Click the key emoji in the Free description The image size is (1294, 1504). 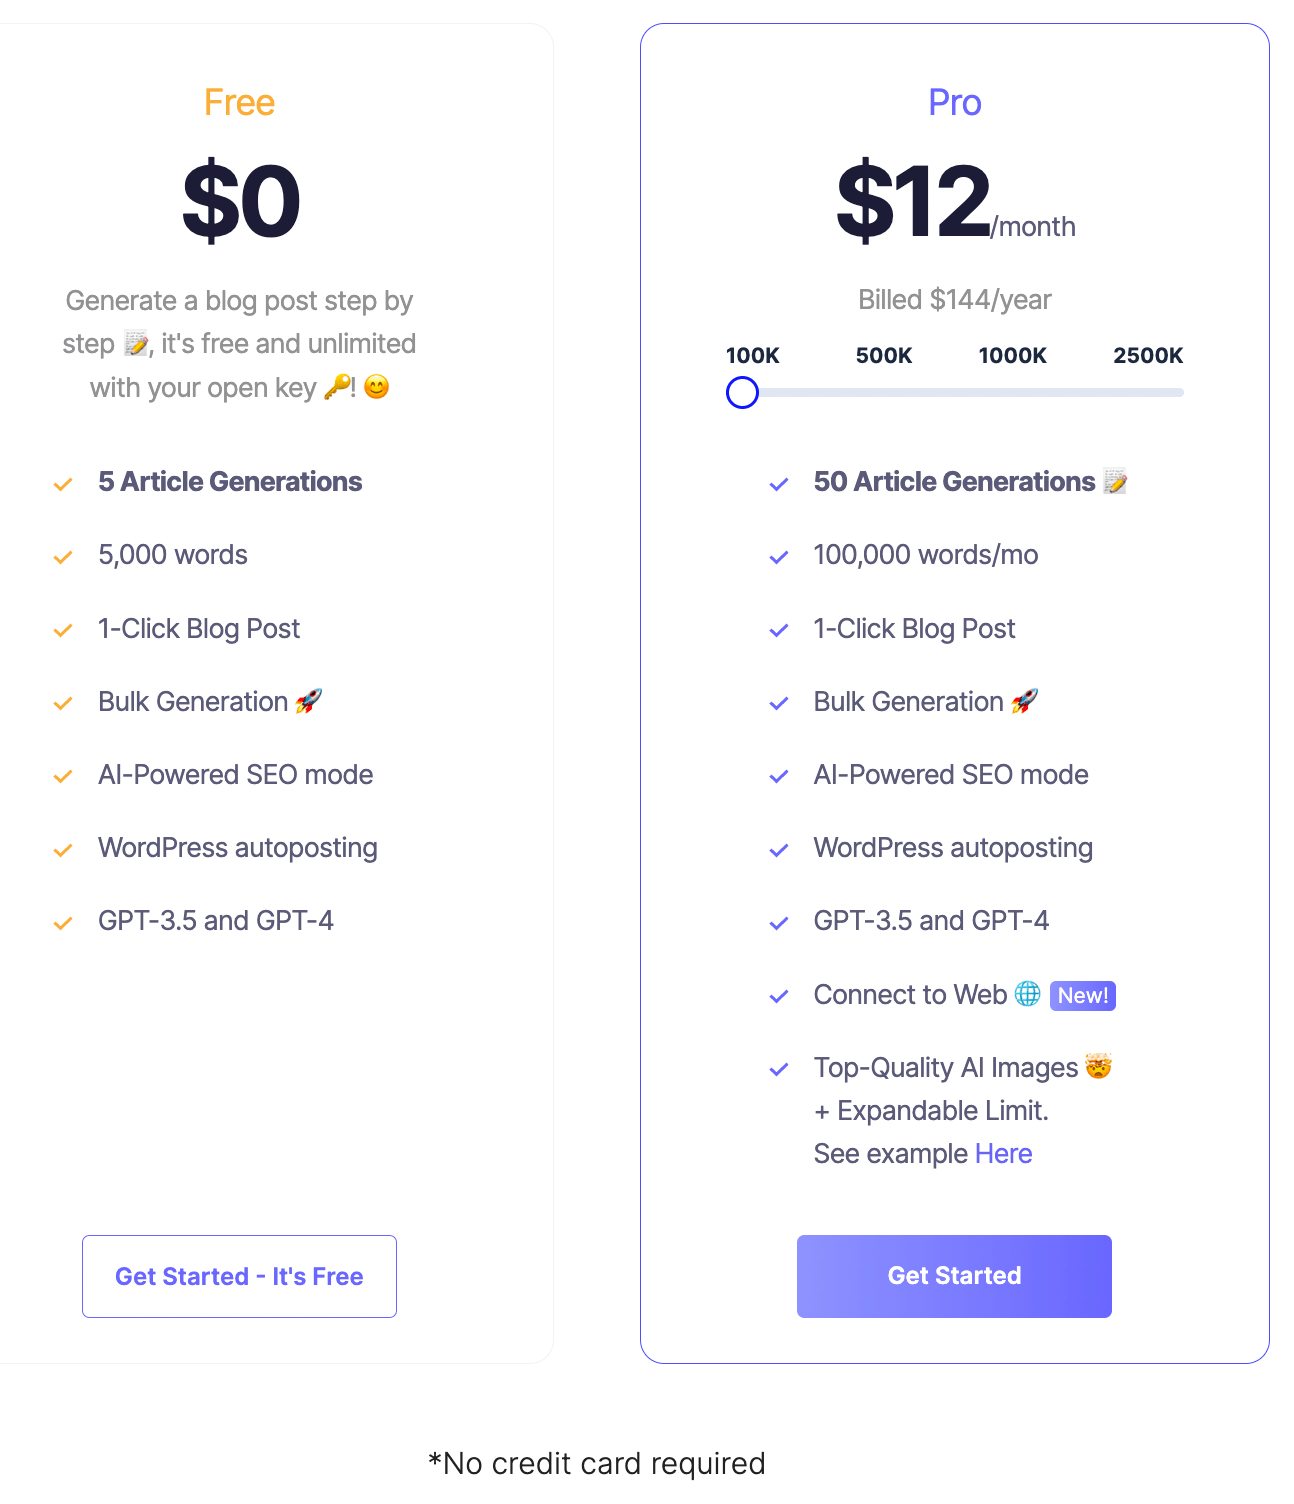pos(338,386)
